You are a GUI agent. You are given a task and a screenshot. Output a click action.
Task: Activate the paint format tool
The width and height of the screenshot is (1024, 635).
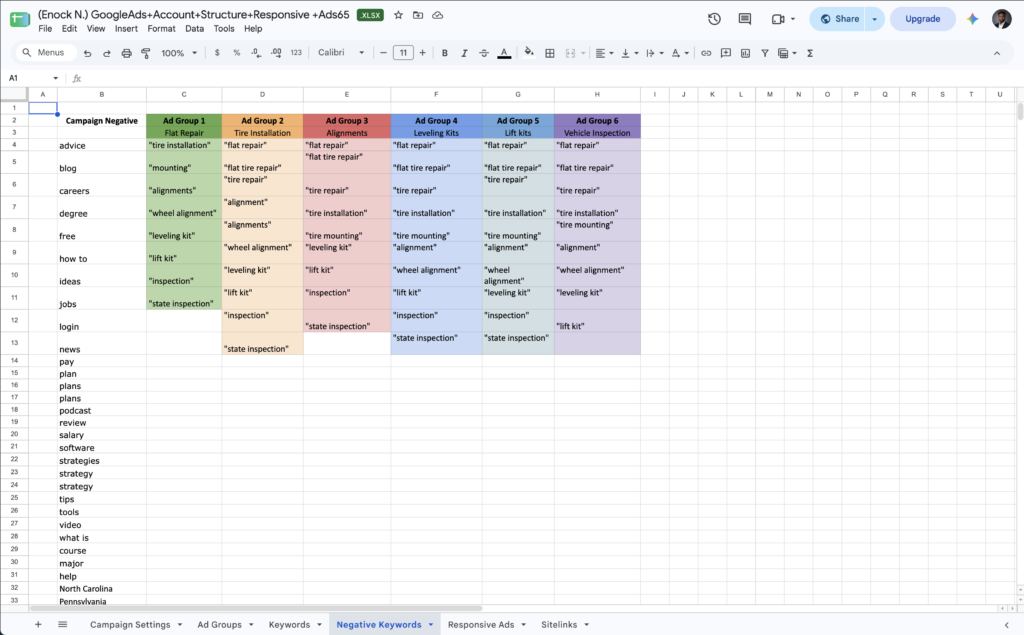146,53
